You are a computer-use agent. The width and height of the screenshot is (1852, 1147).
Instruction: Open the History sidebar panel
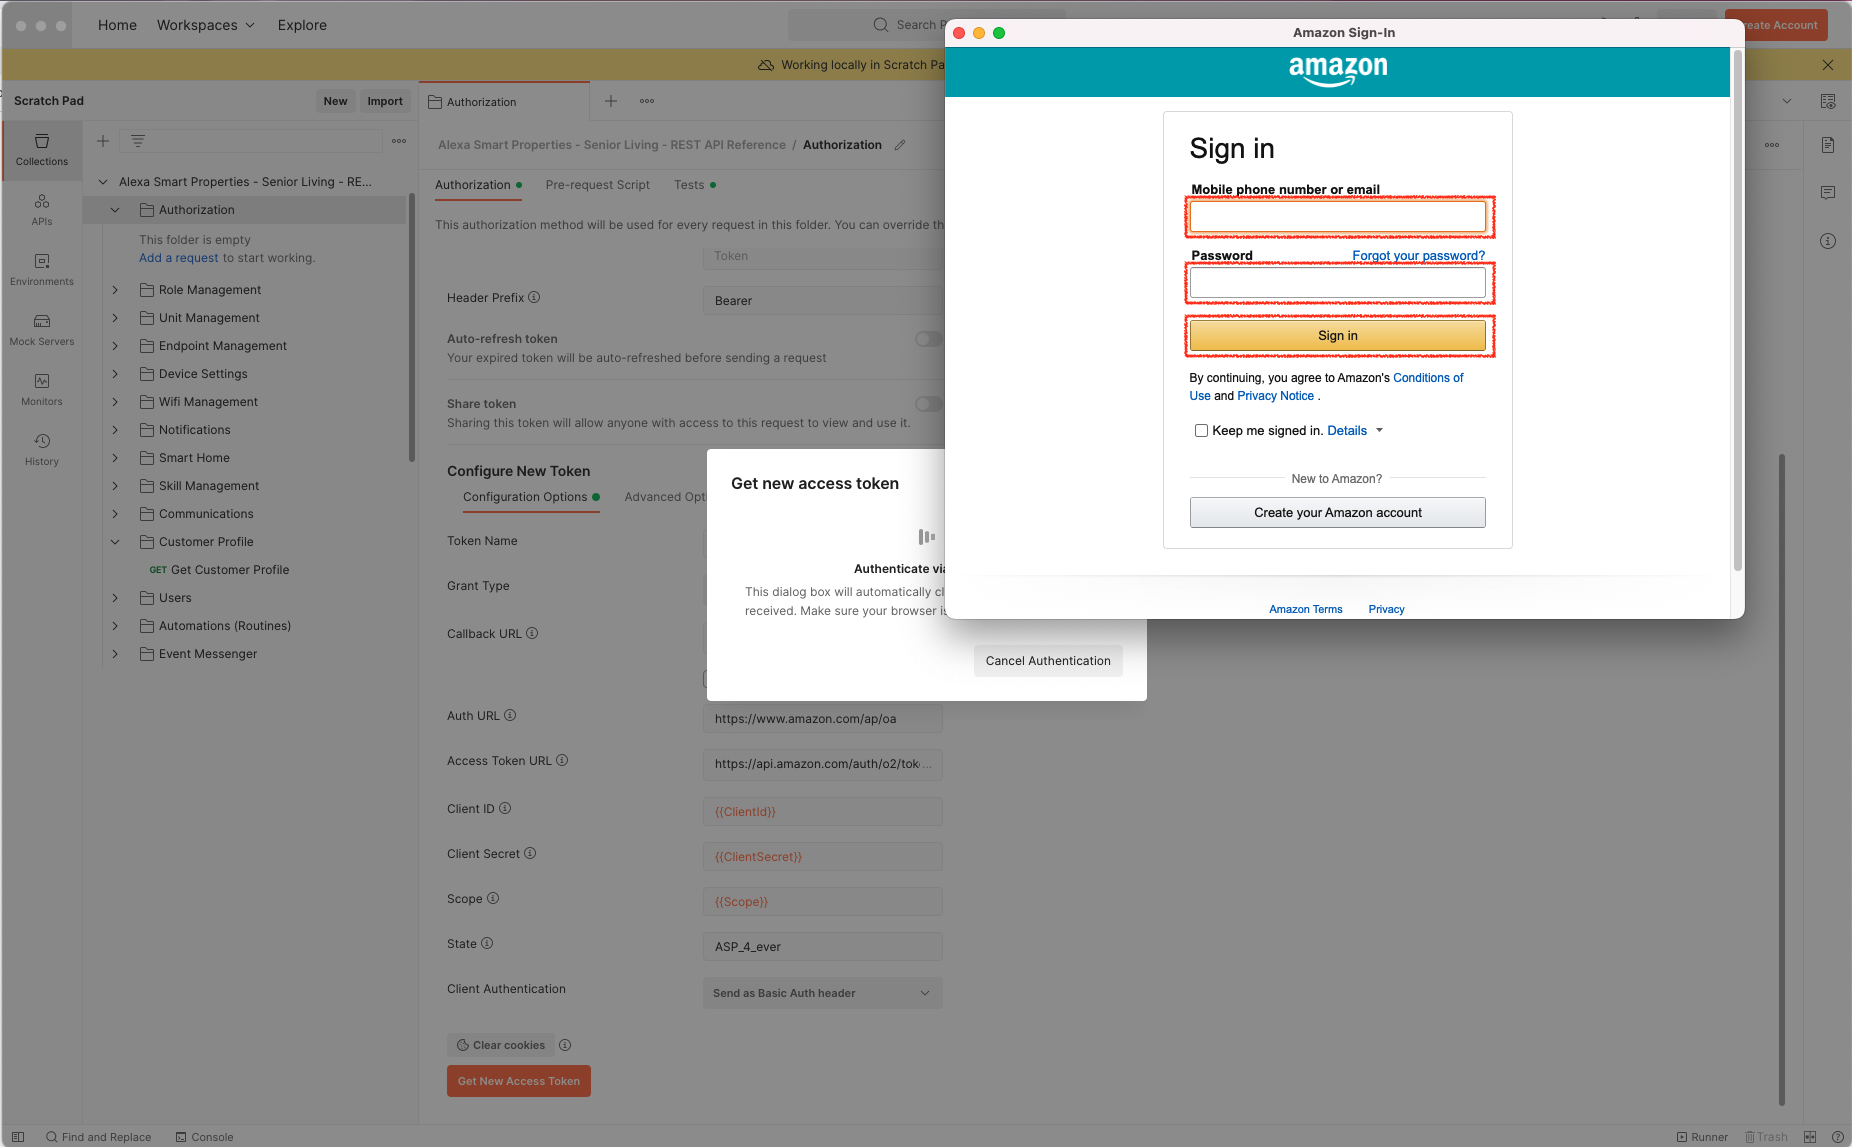point(42,450)
